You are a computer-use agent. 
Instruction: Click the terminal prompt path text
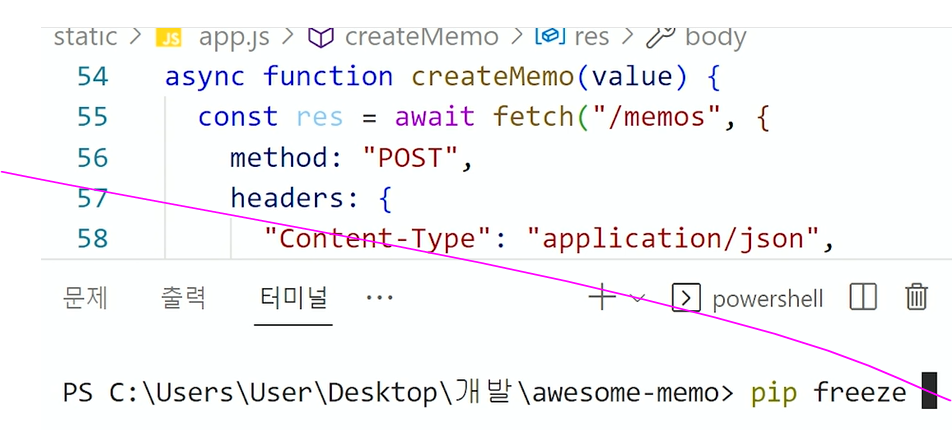[398, 394]
